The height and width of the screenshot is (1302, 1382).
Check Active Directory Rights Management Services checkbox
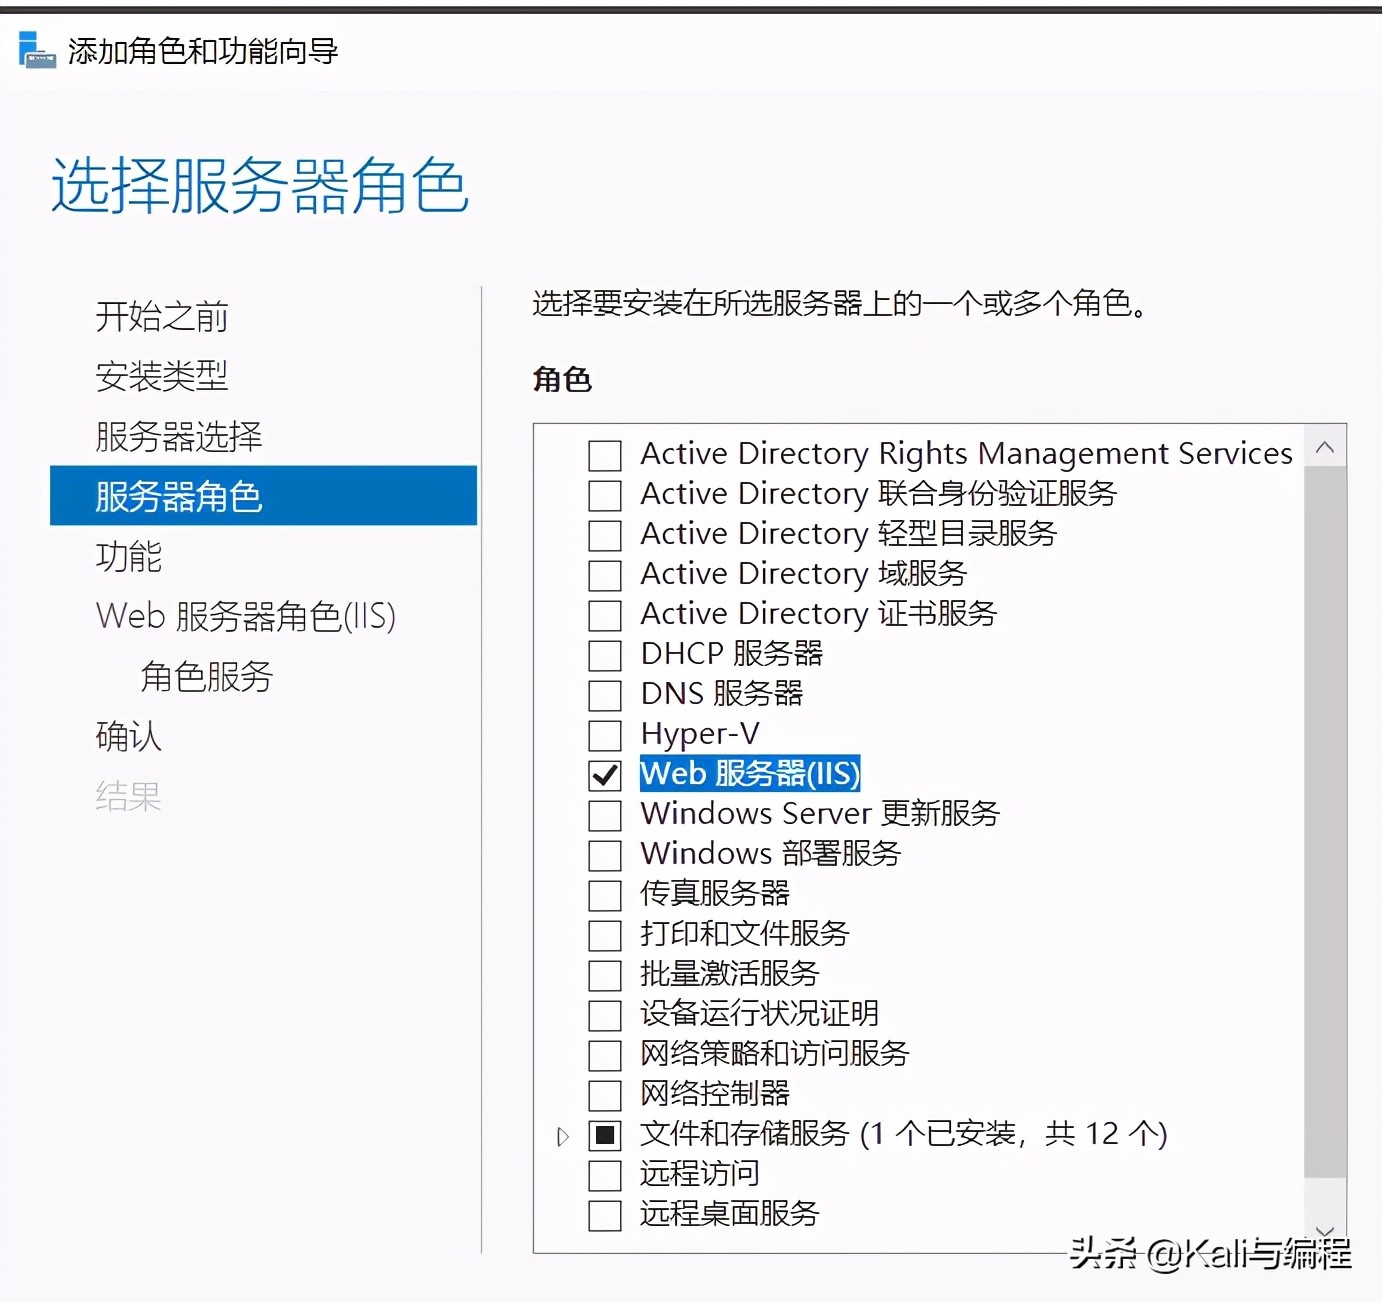tap(605, 456)
